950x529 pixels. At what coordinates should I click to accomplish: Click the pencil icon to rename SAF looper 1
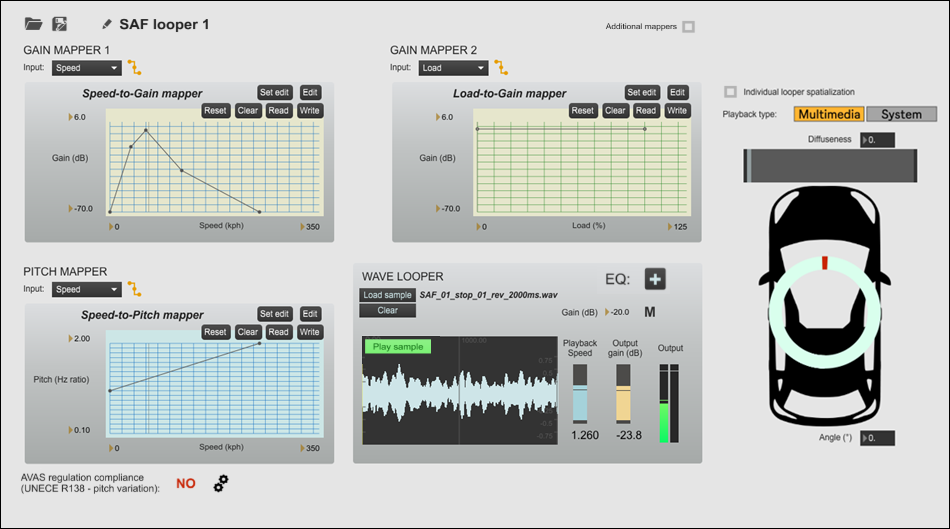[107, 24]
